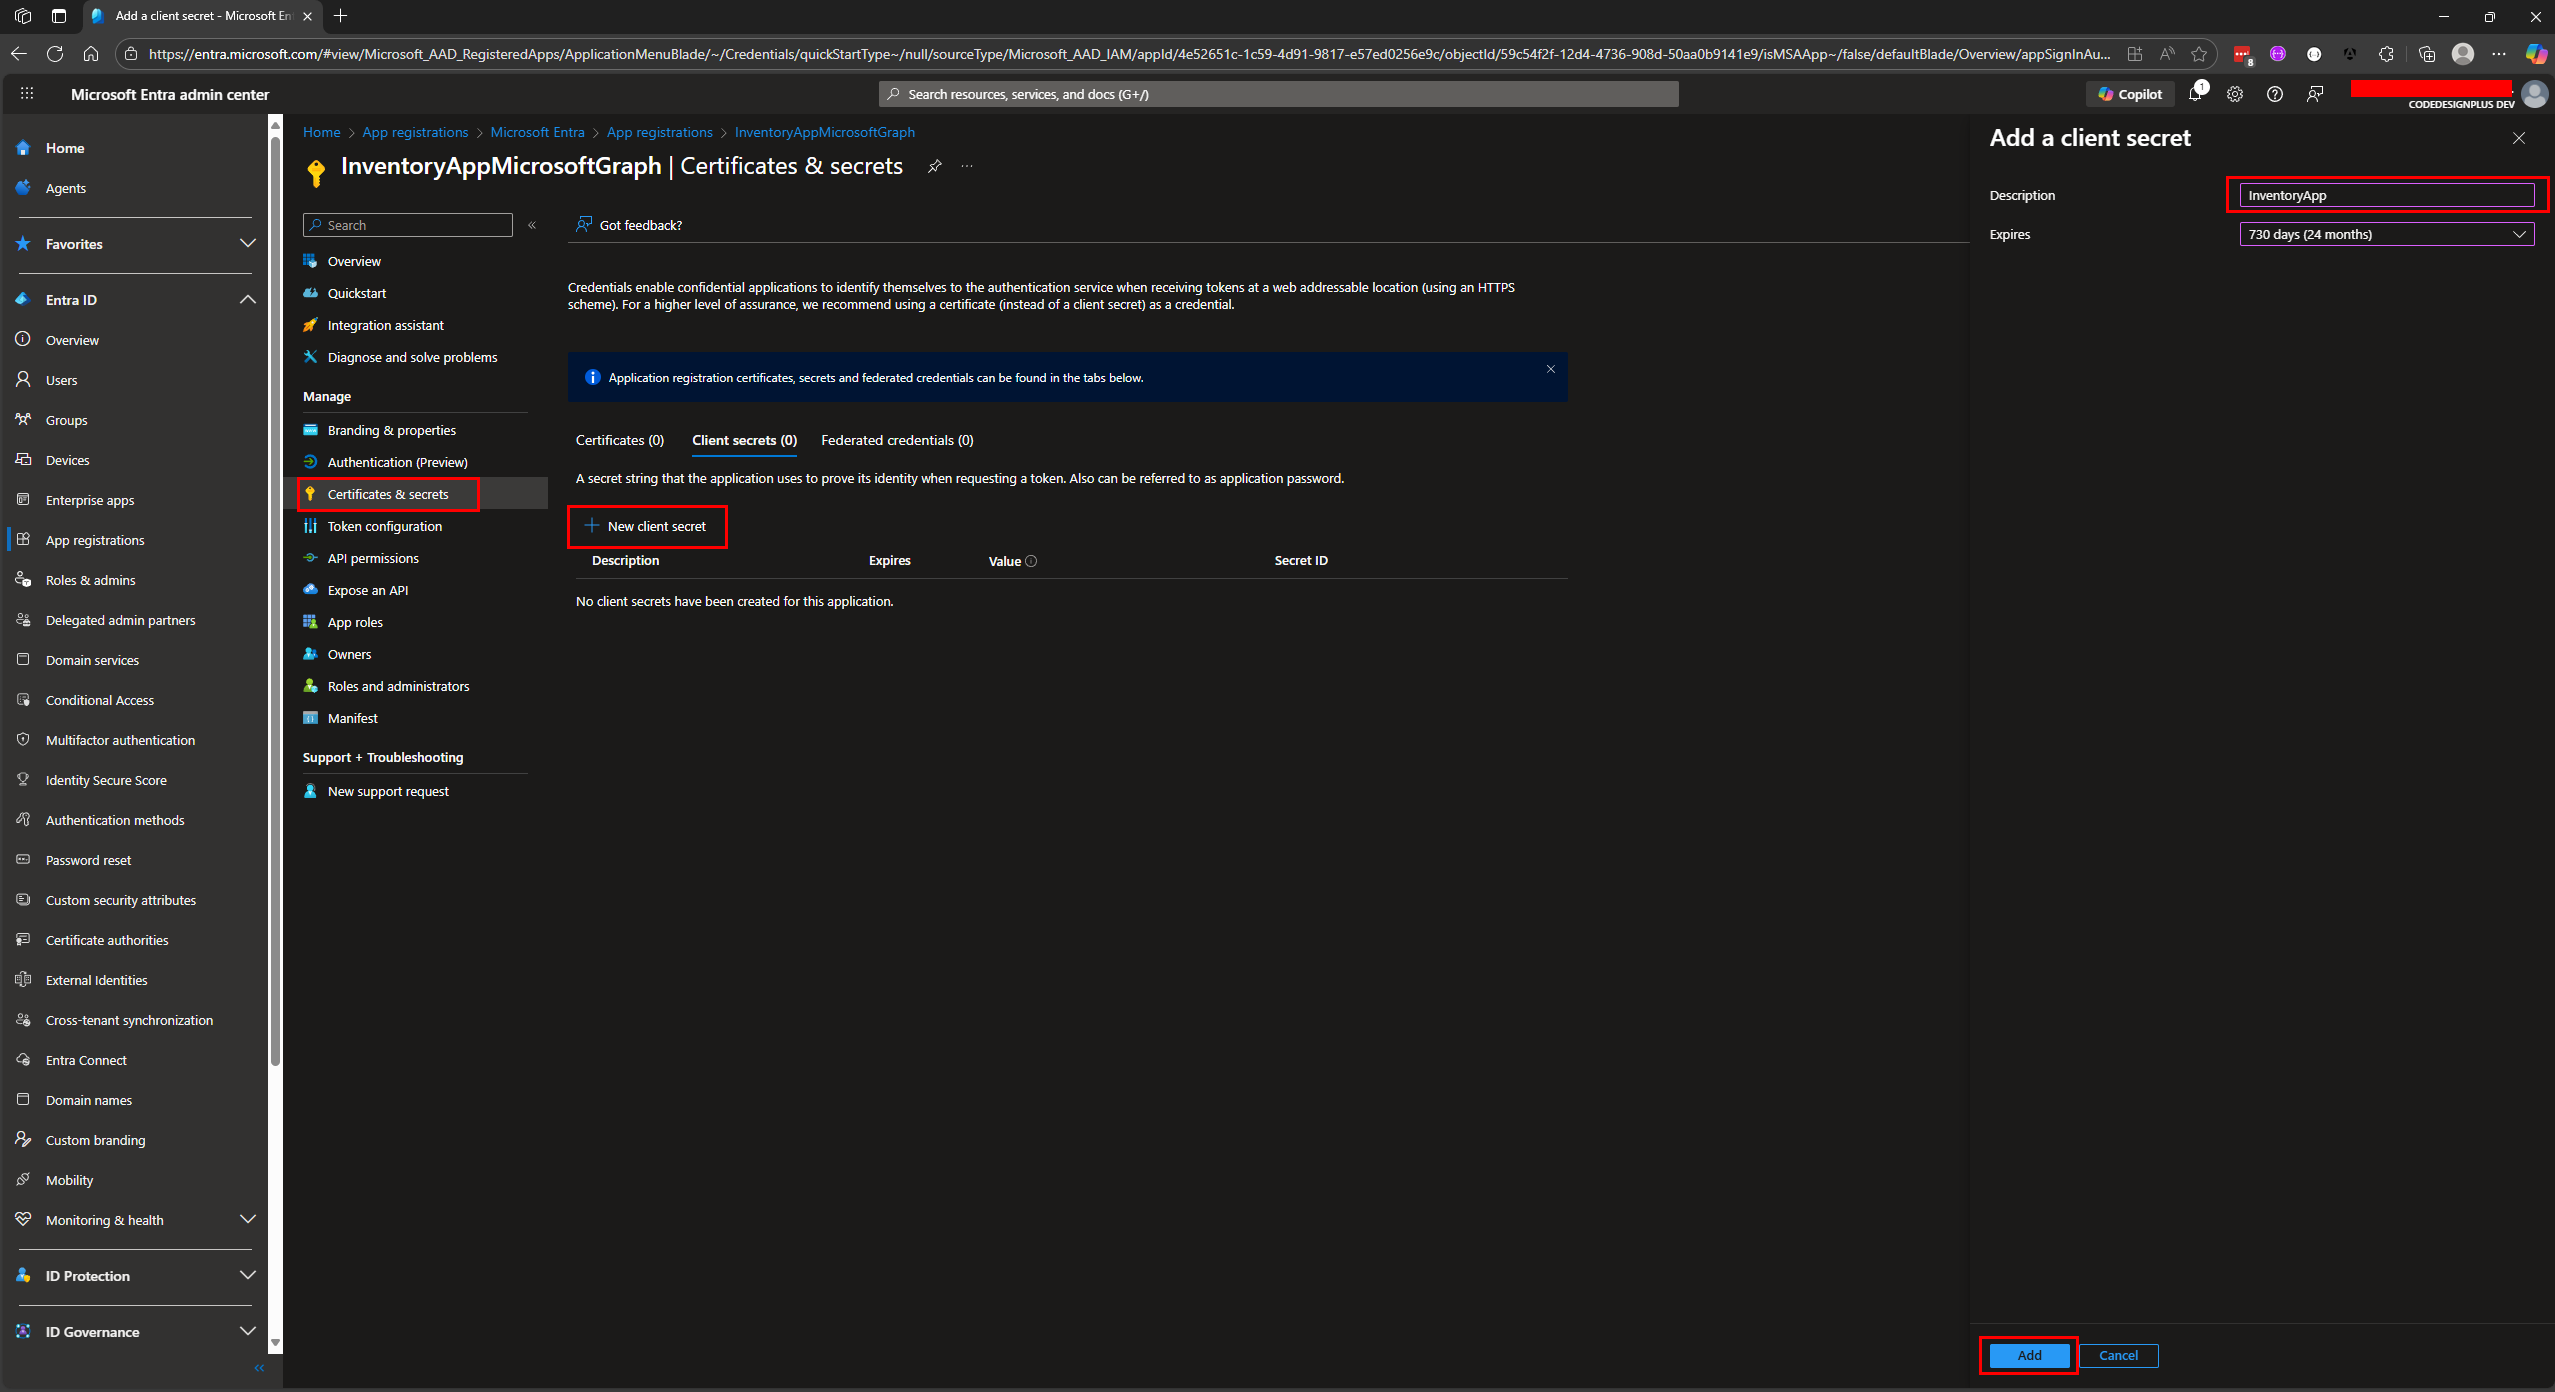Open the help question mark icon
The width and height of the screenshot is (2555, 1392).
point(2275,94)
